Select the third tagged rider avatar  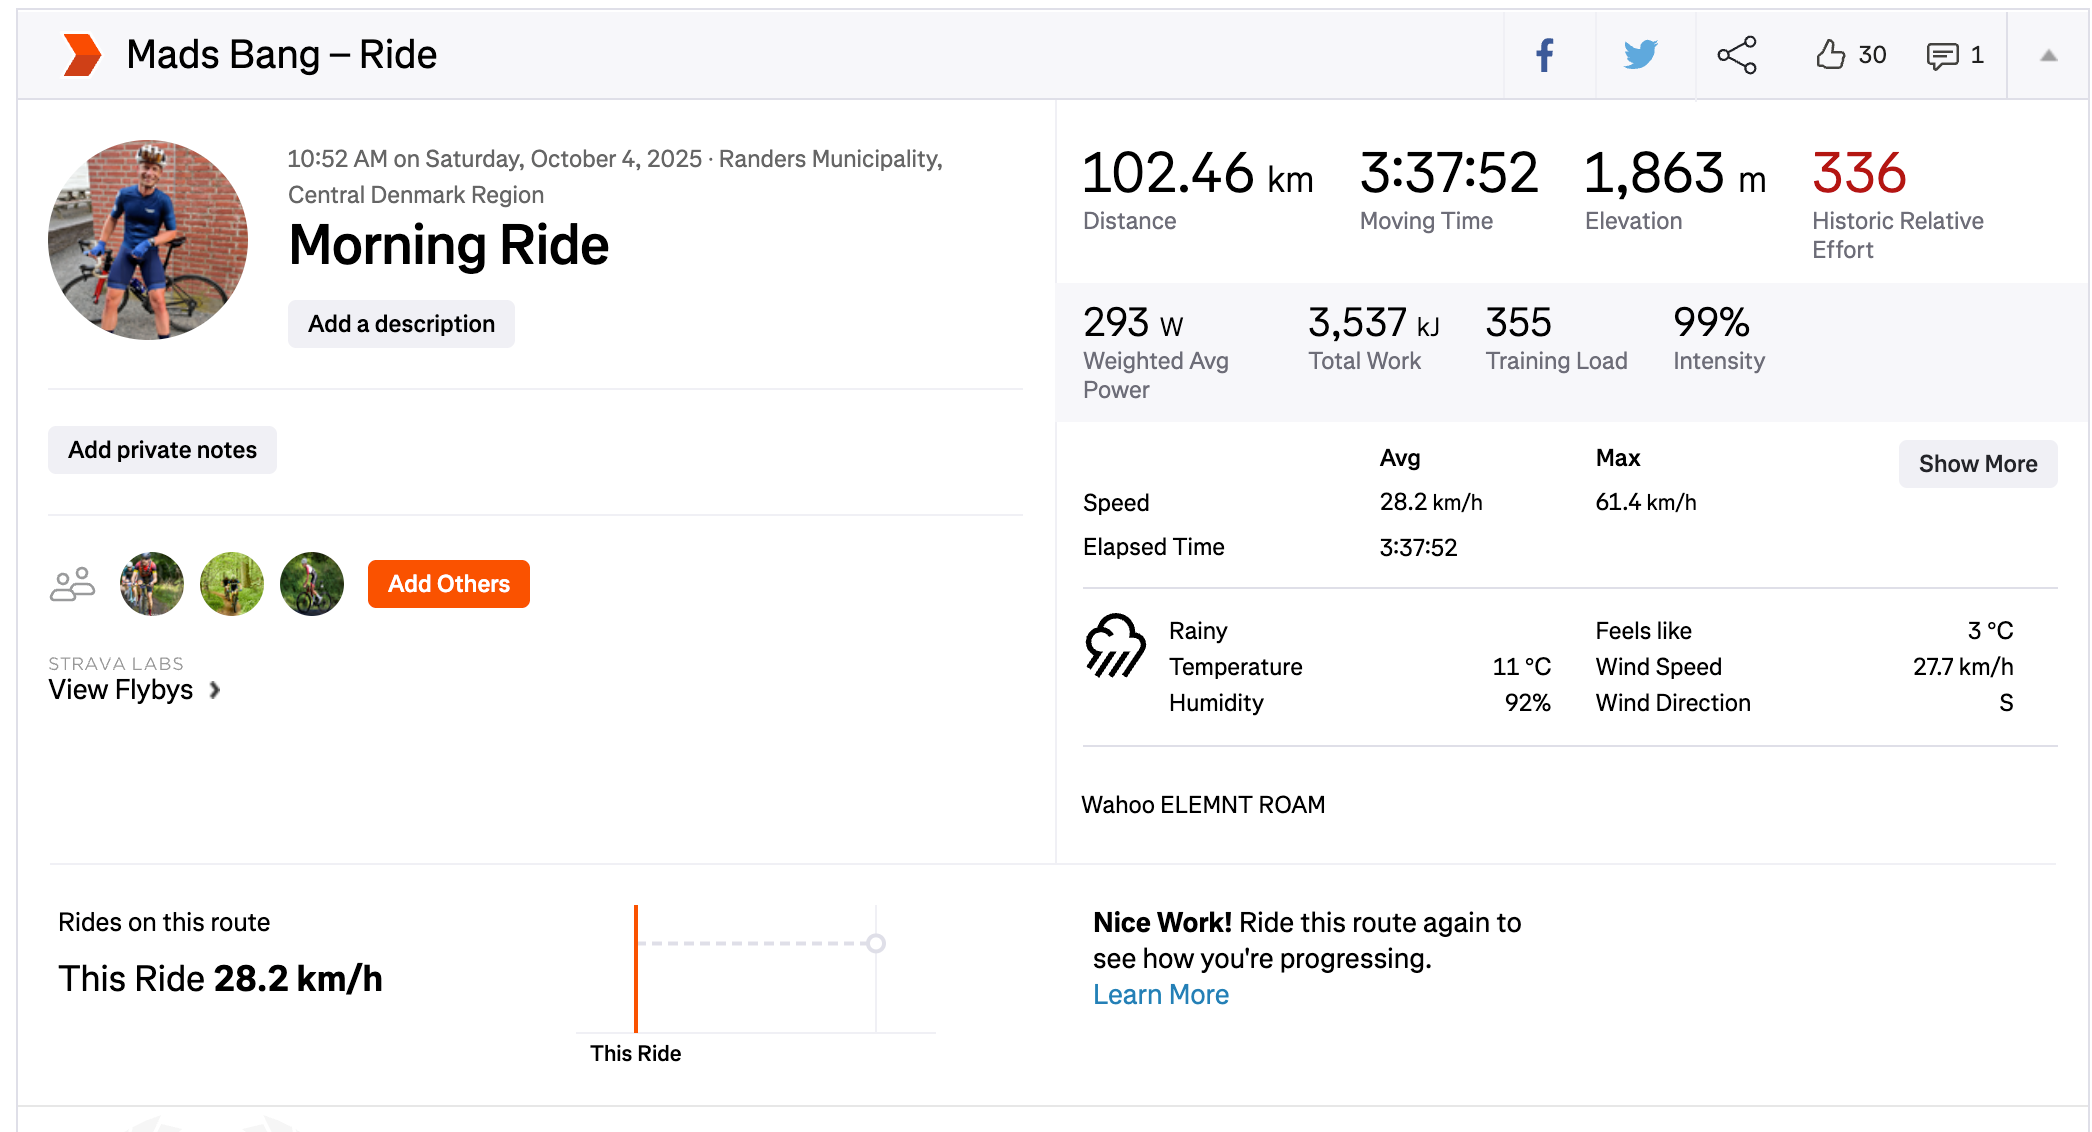tap(312, 584)
